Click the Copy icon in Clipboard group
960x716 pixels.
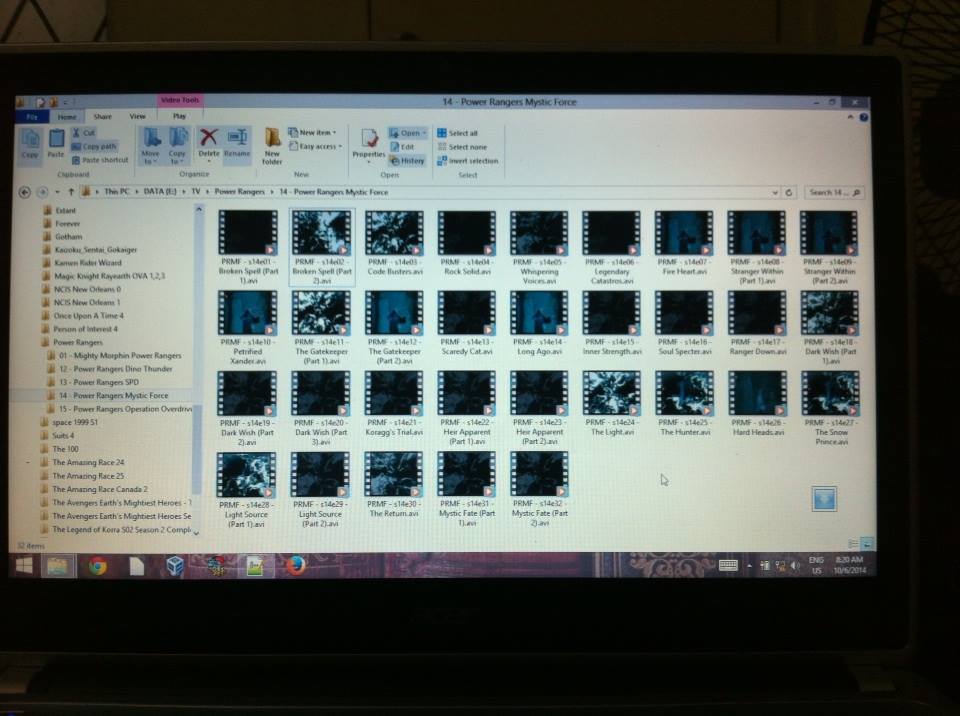point(30,142)
